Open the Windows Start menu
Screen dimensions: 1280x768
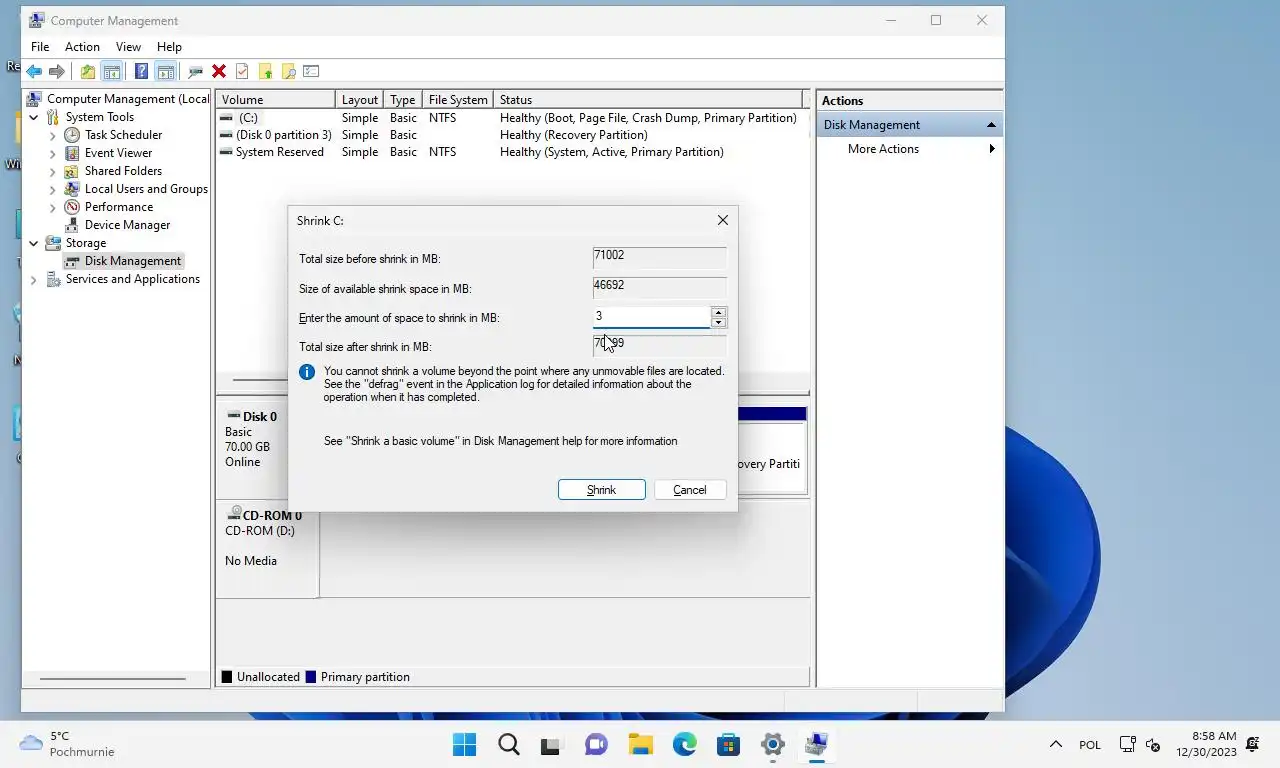464,744
